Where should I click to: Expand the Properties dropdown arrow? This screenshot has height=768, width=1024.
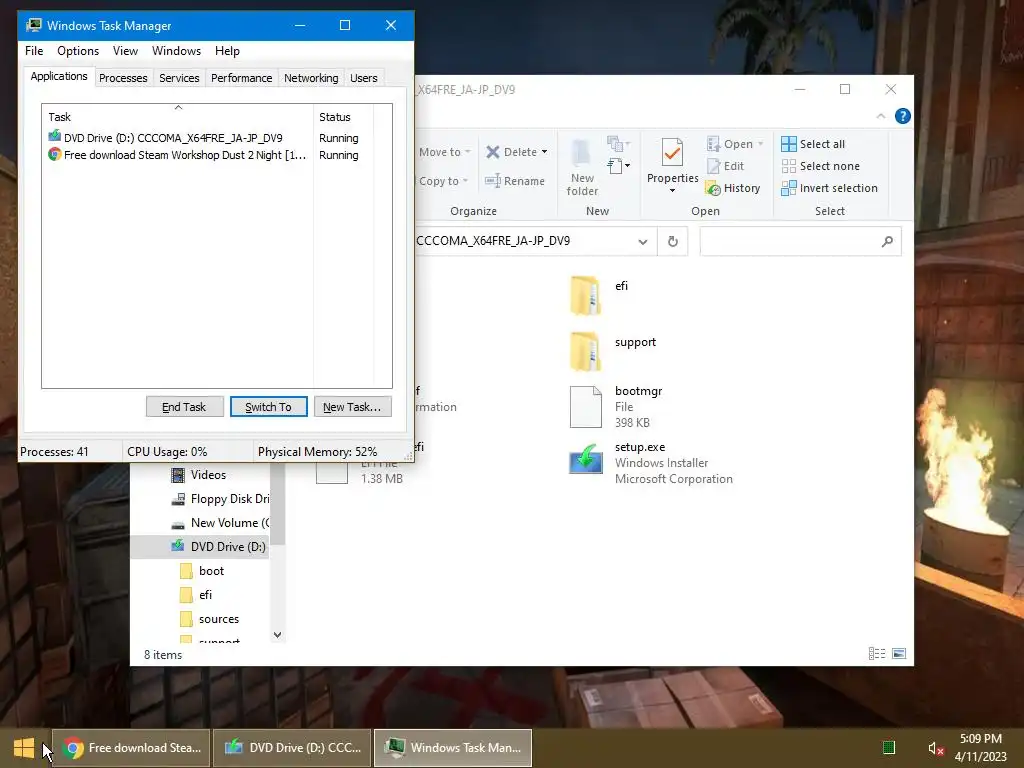point(672,191)
